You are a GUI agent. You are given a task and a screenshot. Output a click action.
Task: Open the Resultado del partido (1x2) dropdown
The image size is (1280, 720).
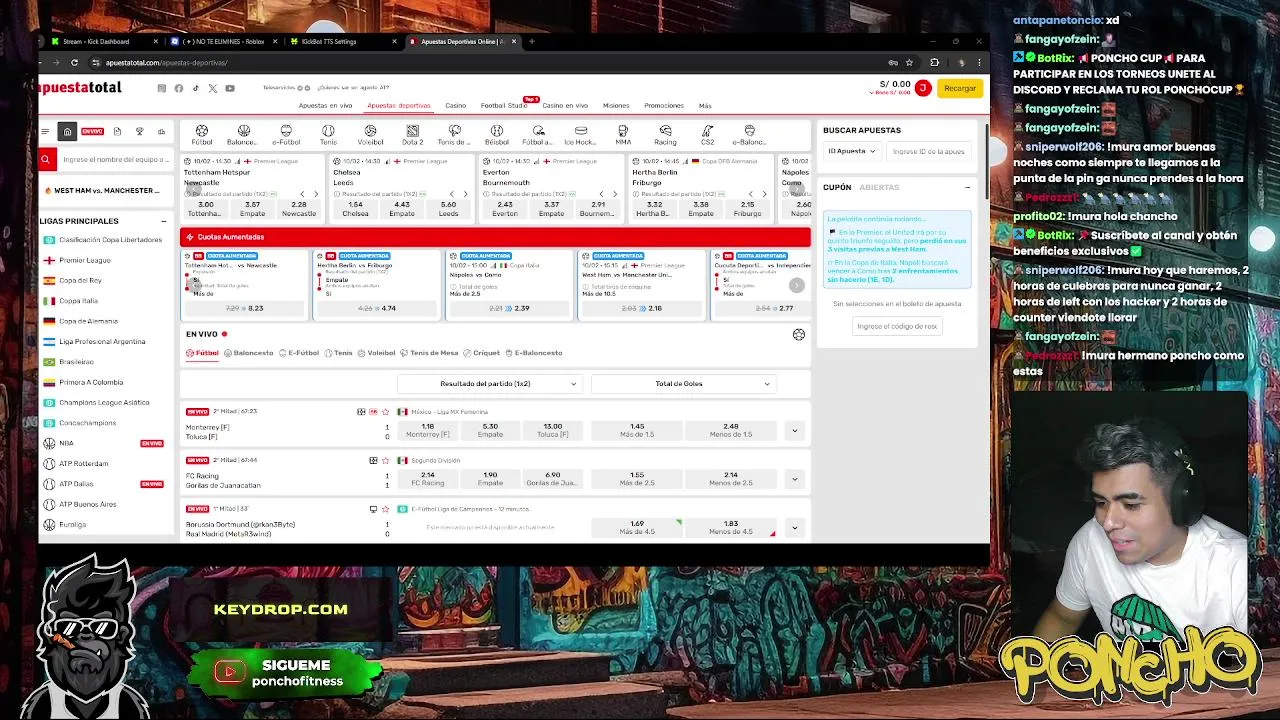click(489, 384)
